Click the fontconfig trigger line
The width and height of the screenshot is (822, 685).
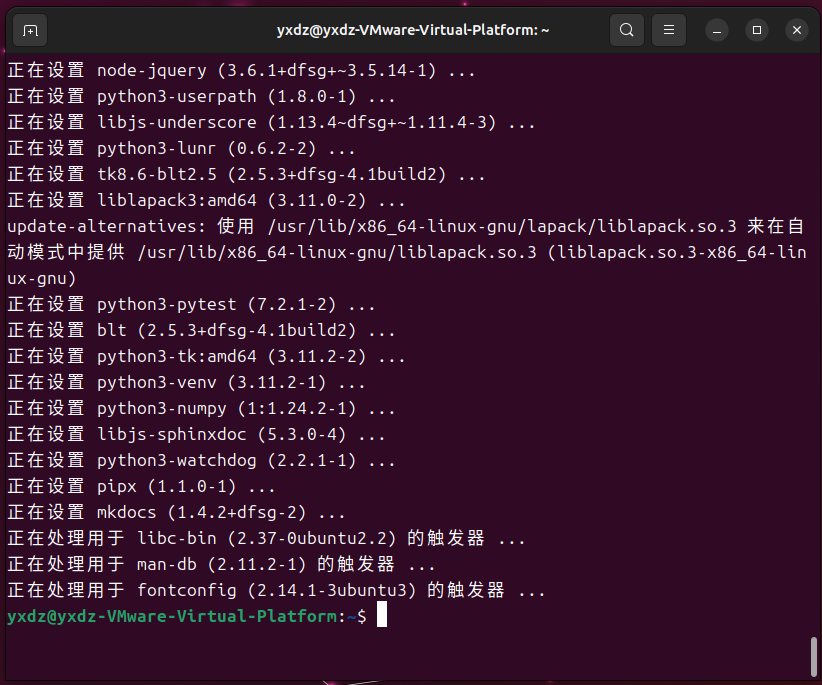pyautogui.click(x=276, y=590)
